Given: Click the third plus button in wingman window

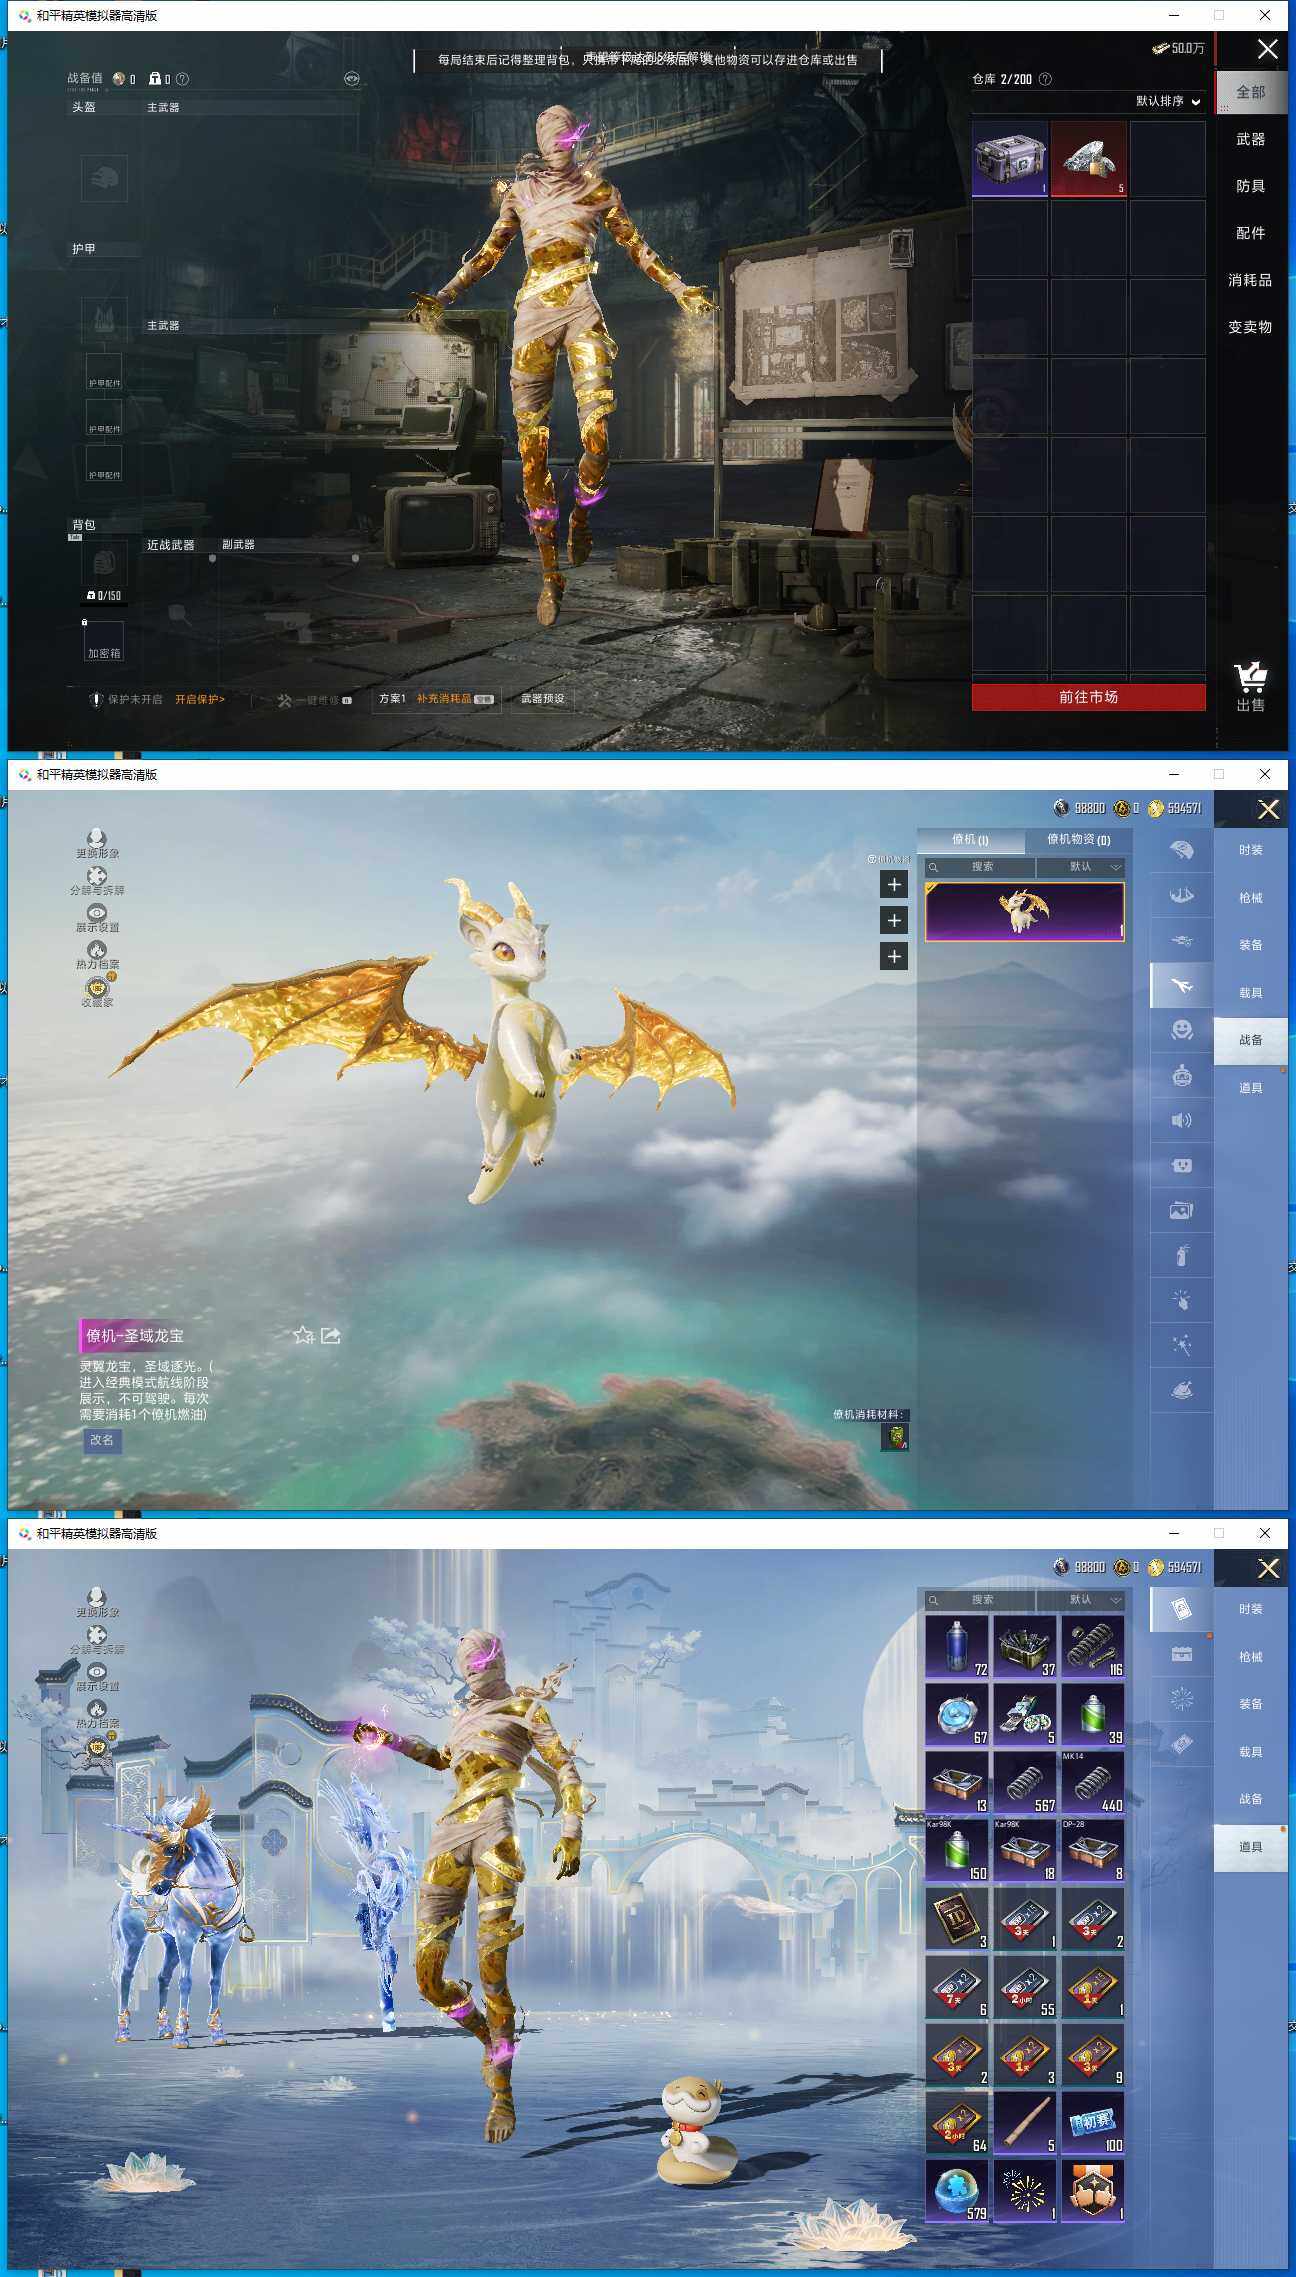Looking at the screenshot, I should 894,957.
